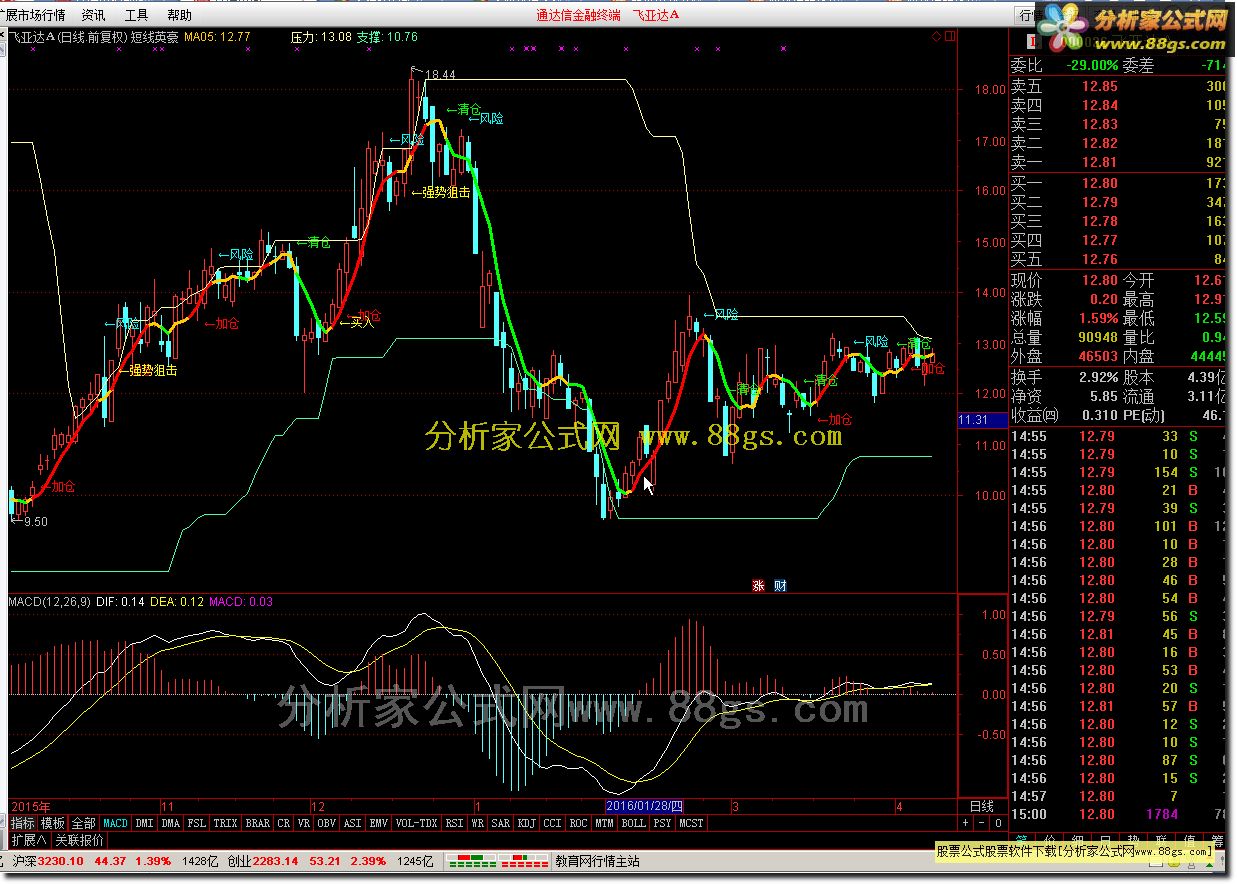Click the split-window square icon beside the diamond
The height and width of the screenshot is (884, 1237).
pyautogui.click(x=949, y=36)
